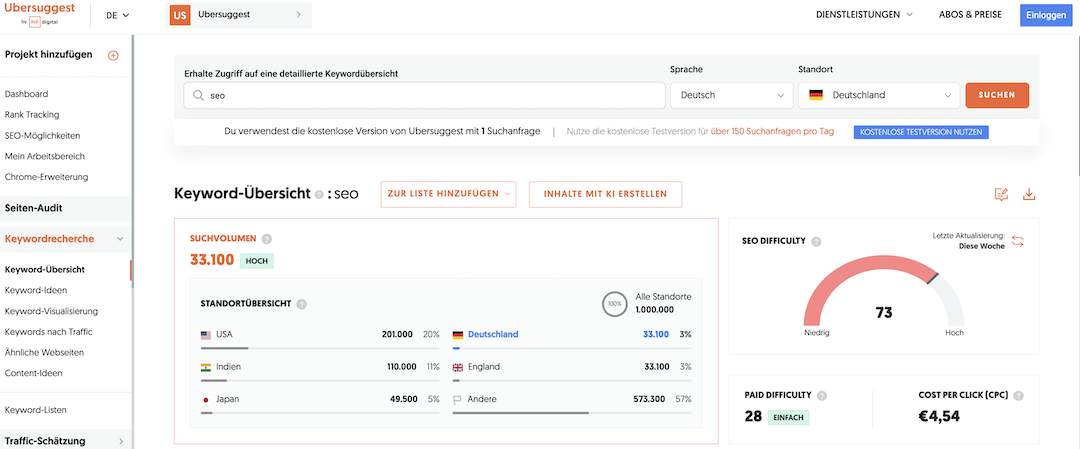Click the India flag icon
Image resolution: width=1080 pixels, height=449 pixels.
206,367
